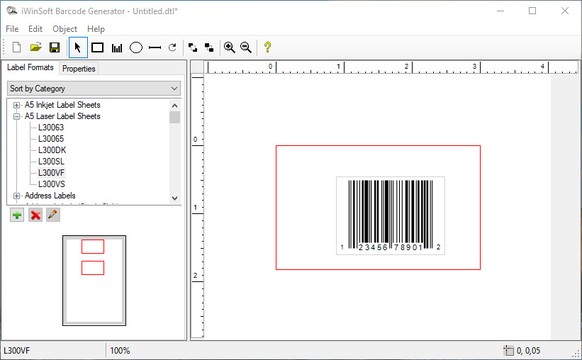This screenshot has width=582, height=360.
Task: Add a label format with the green plus
Action: [17, 215]
